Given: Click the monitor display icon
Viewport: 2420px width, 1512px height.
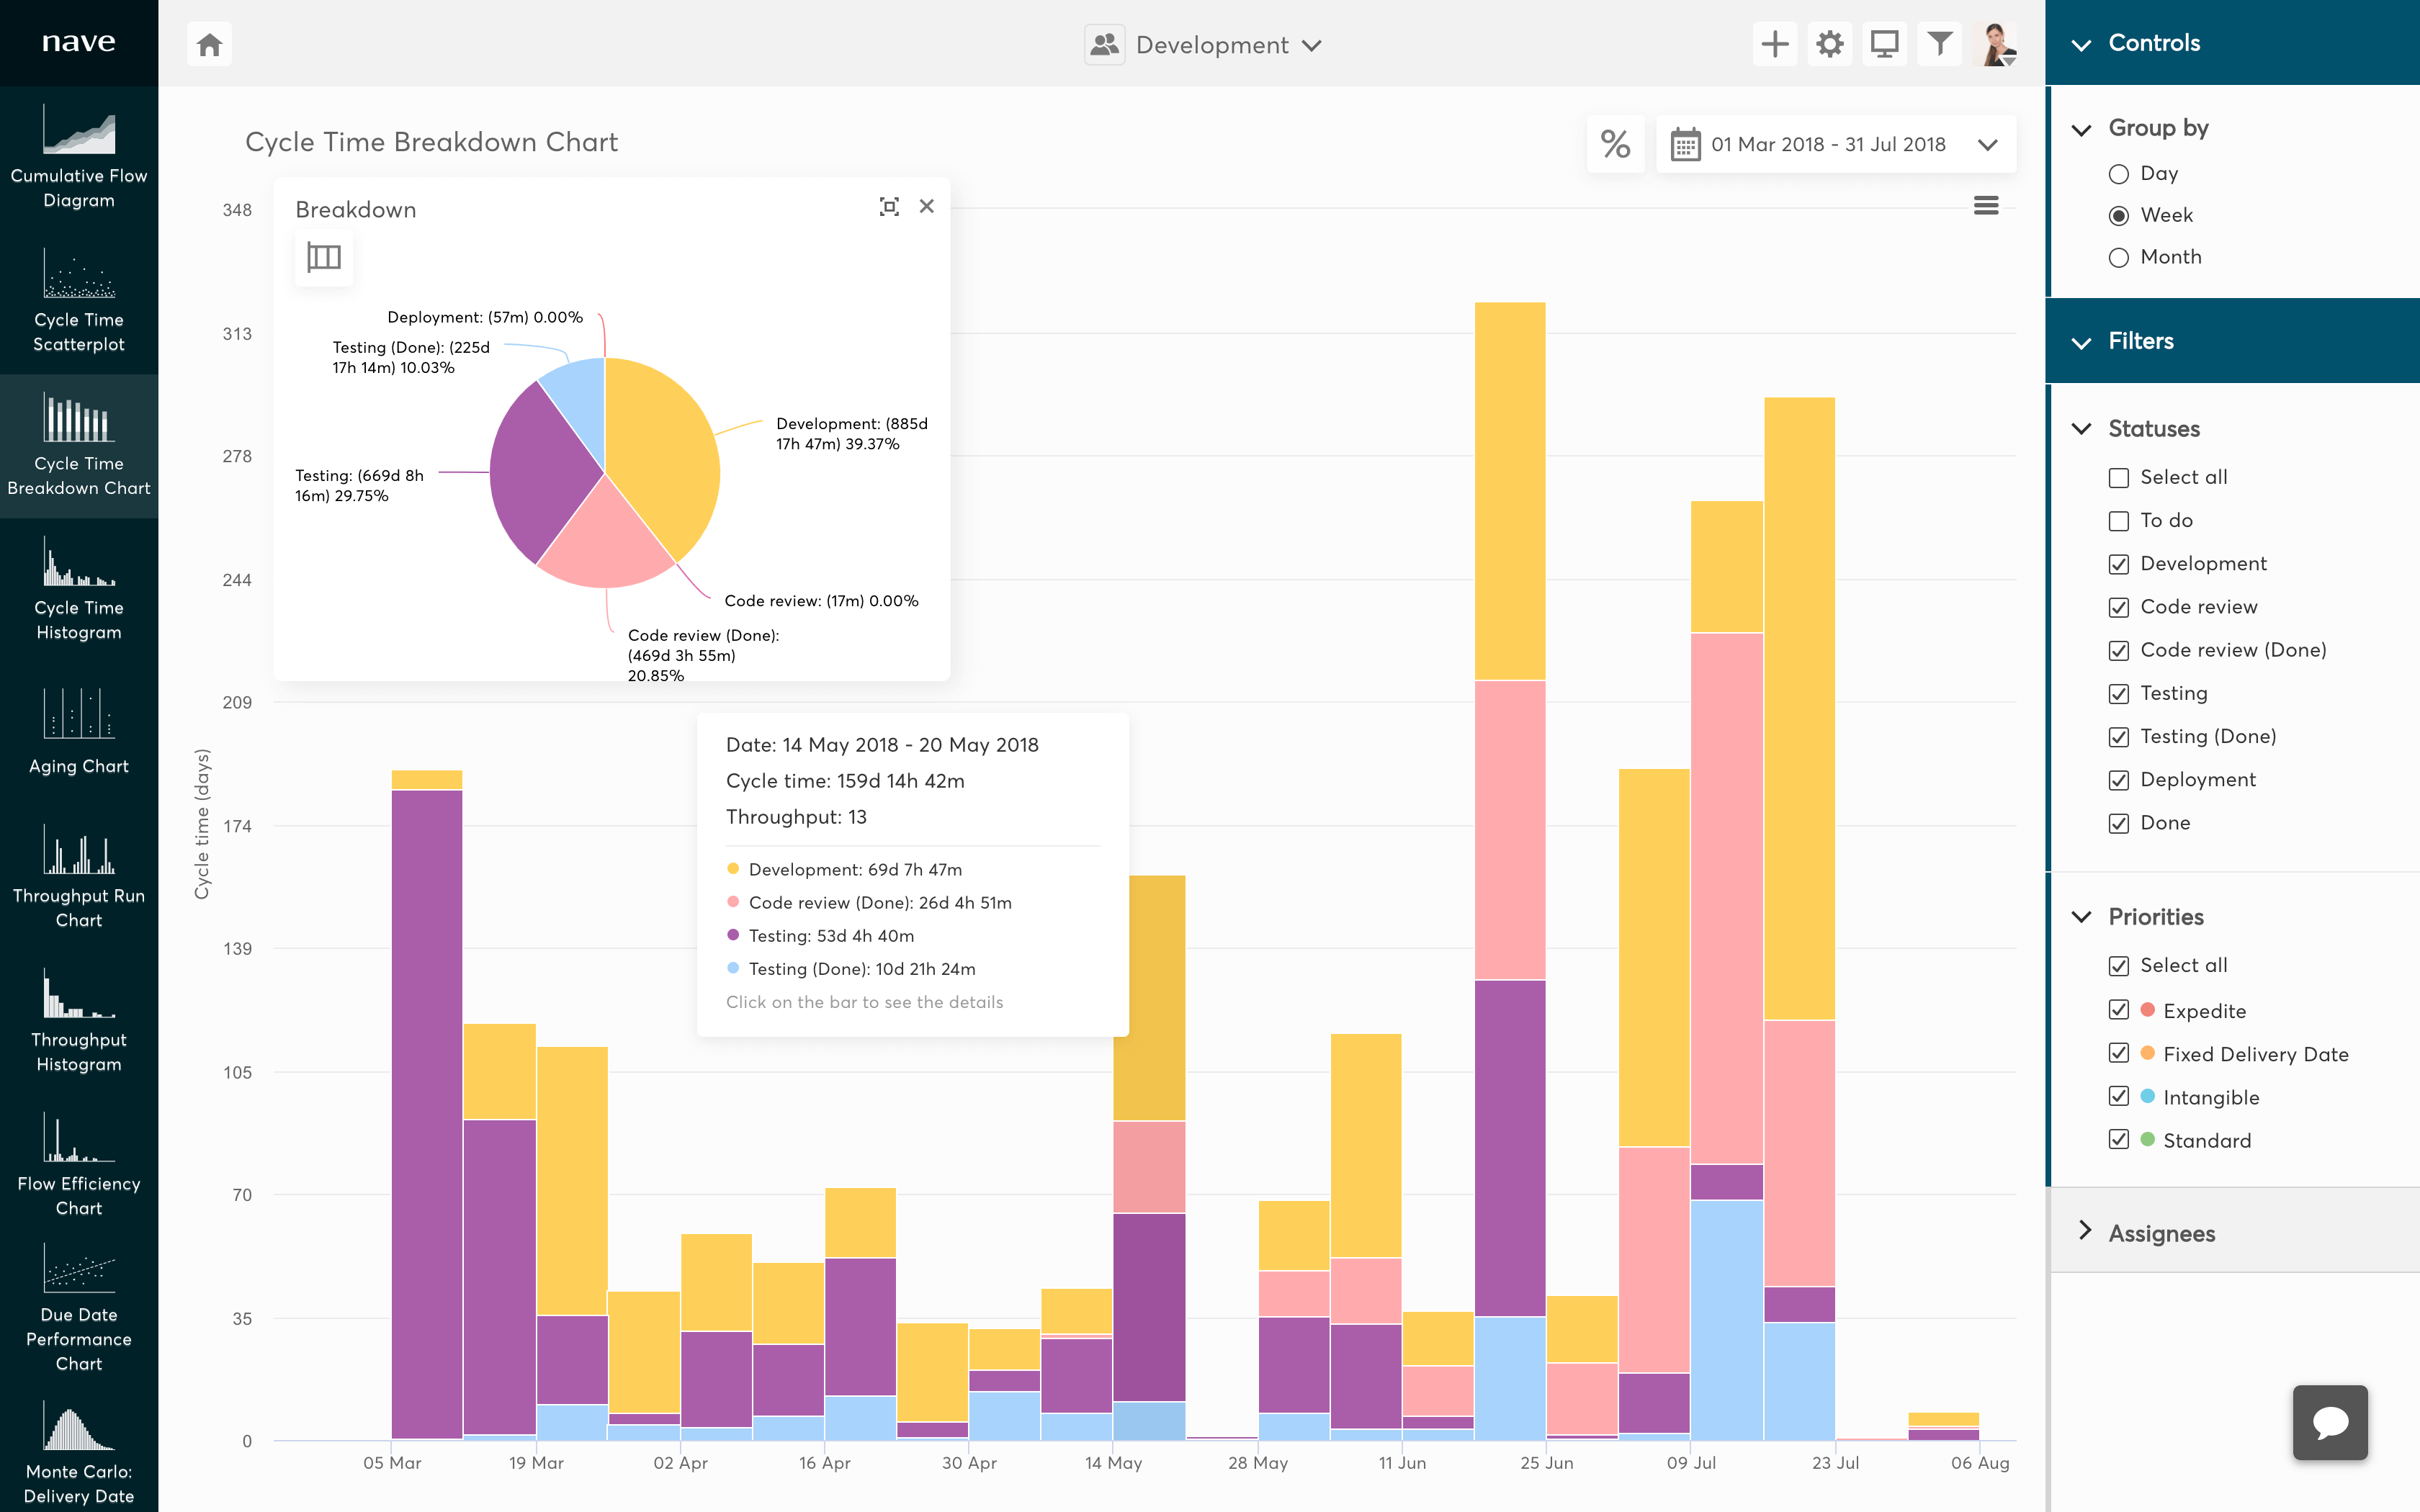Looking at the screenshot, I should (x=1884, y=45).
